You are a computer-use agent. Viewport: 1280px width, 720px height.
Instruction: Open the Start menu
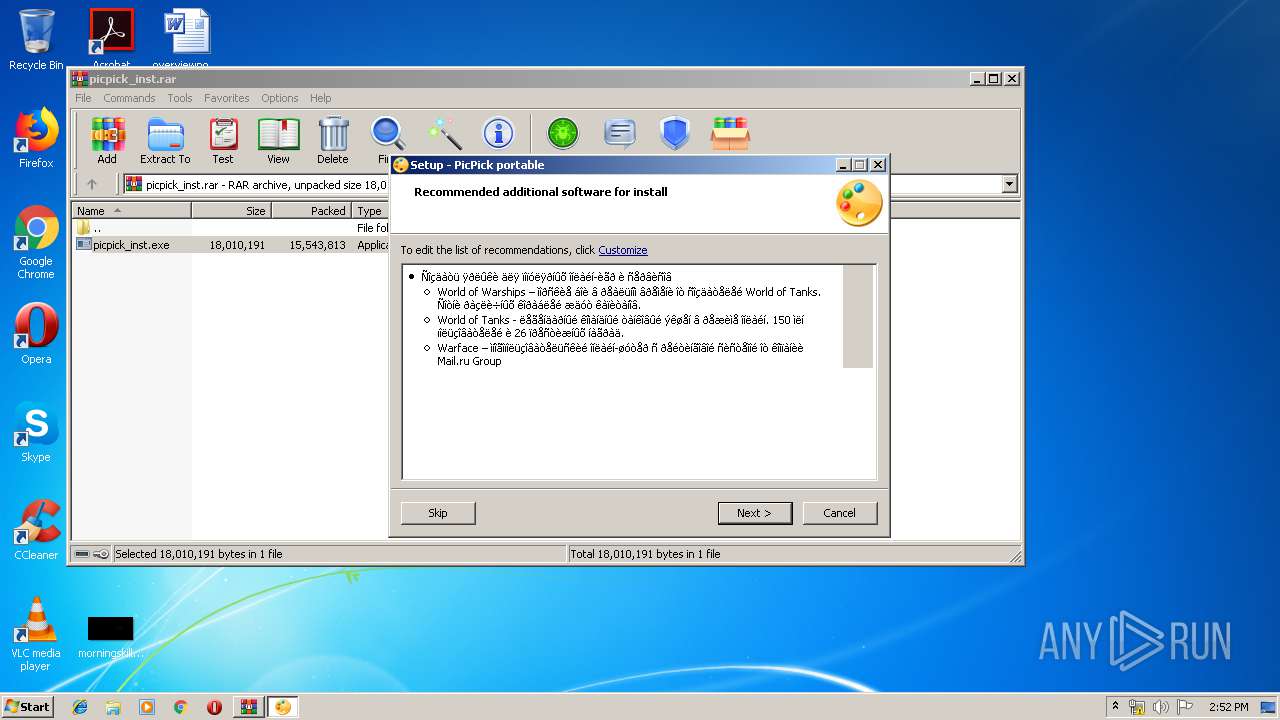point(28,707)
